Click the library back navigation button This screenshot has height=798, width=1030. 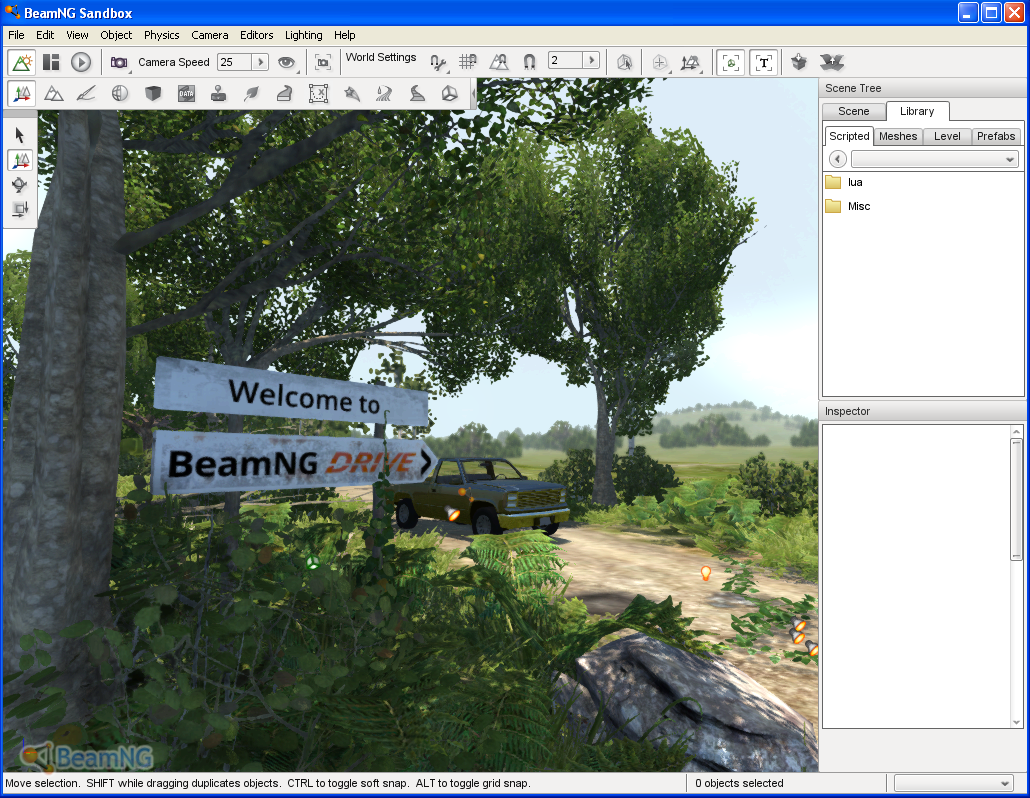[838, 159]
